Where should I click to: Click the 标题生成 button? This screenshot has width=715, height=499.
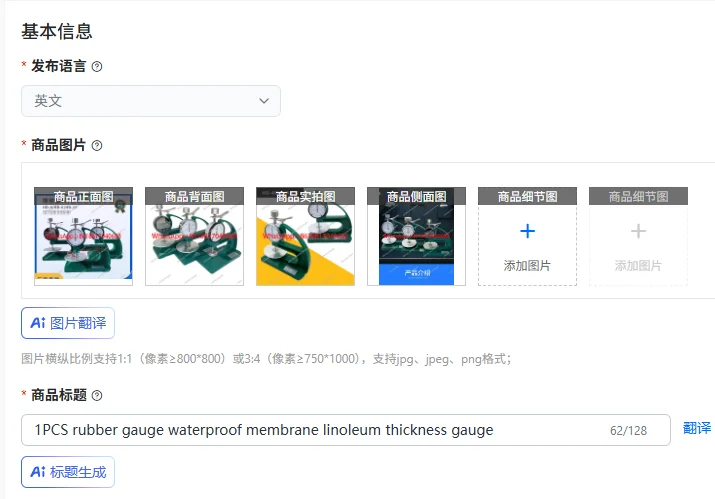[68, 472]
